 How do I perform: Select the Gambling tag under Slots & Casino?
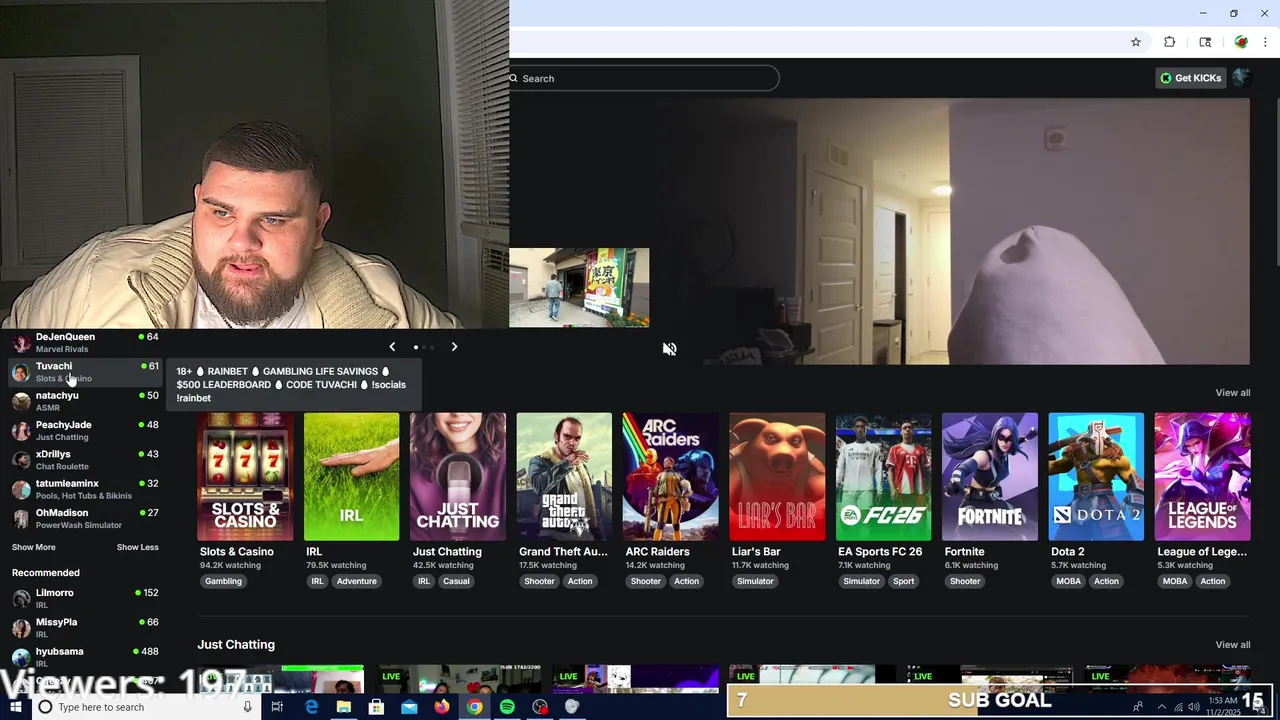coord(223,581)
